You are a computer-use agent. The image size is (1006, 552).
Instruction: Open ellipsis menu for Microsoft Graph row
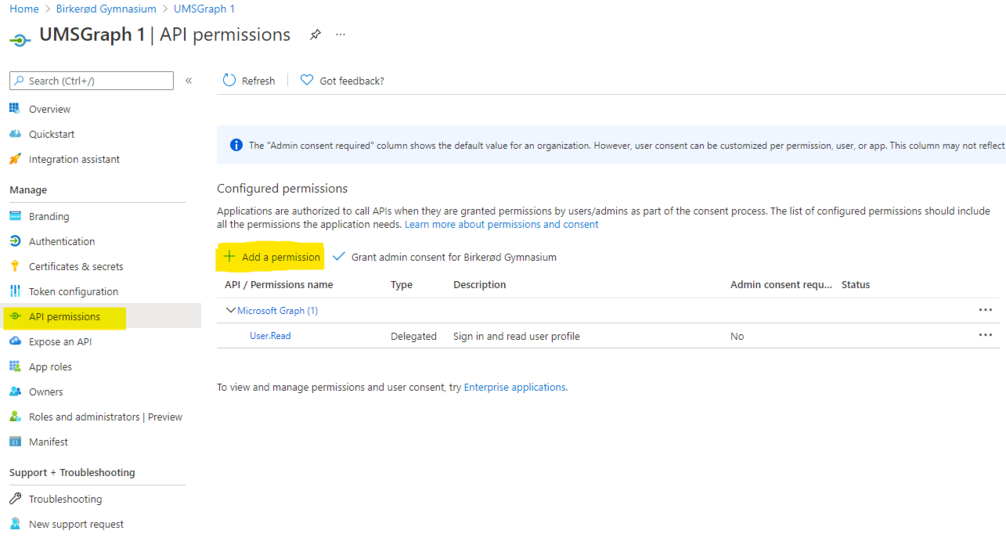pos(985,311)
